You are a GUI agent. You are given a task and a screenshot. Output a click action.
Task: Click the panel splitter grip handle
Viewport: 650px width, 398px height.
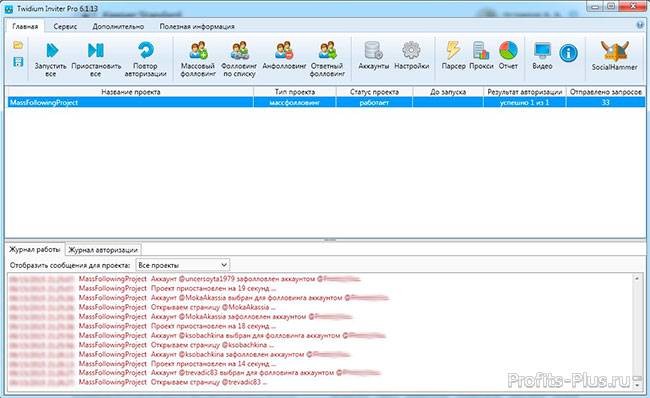pos(330,240)
